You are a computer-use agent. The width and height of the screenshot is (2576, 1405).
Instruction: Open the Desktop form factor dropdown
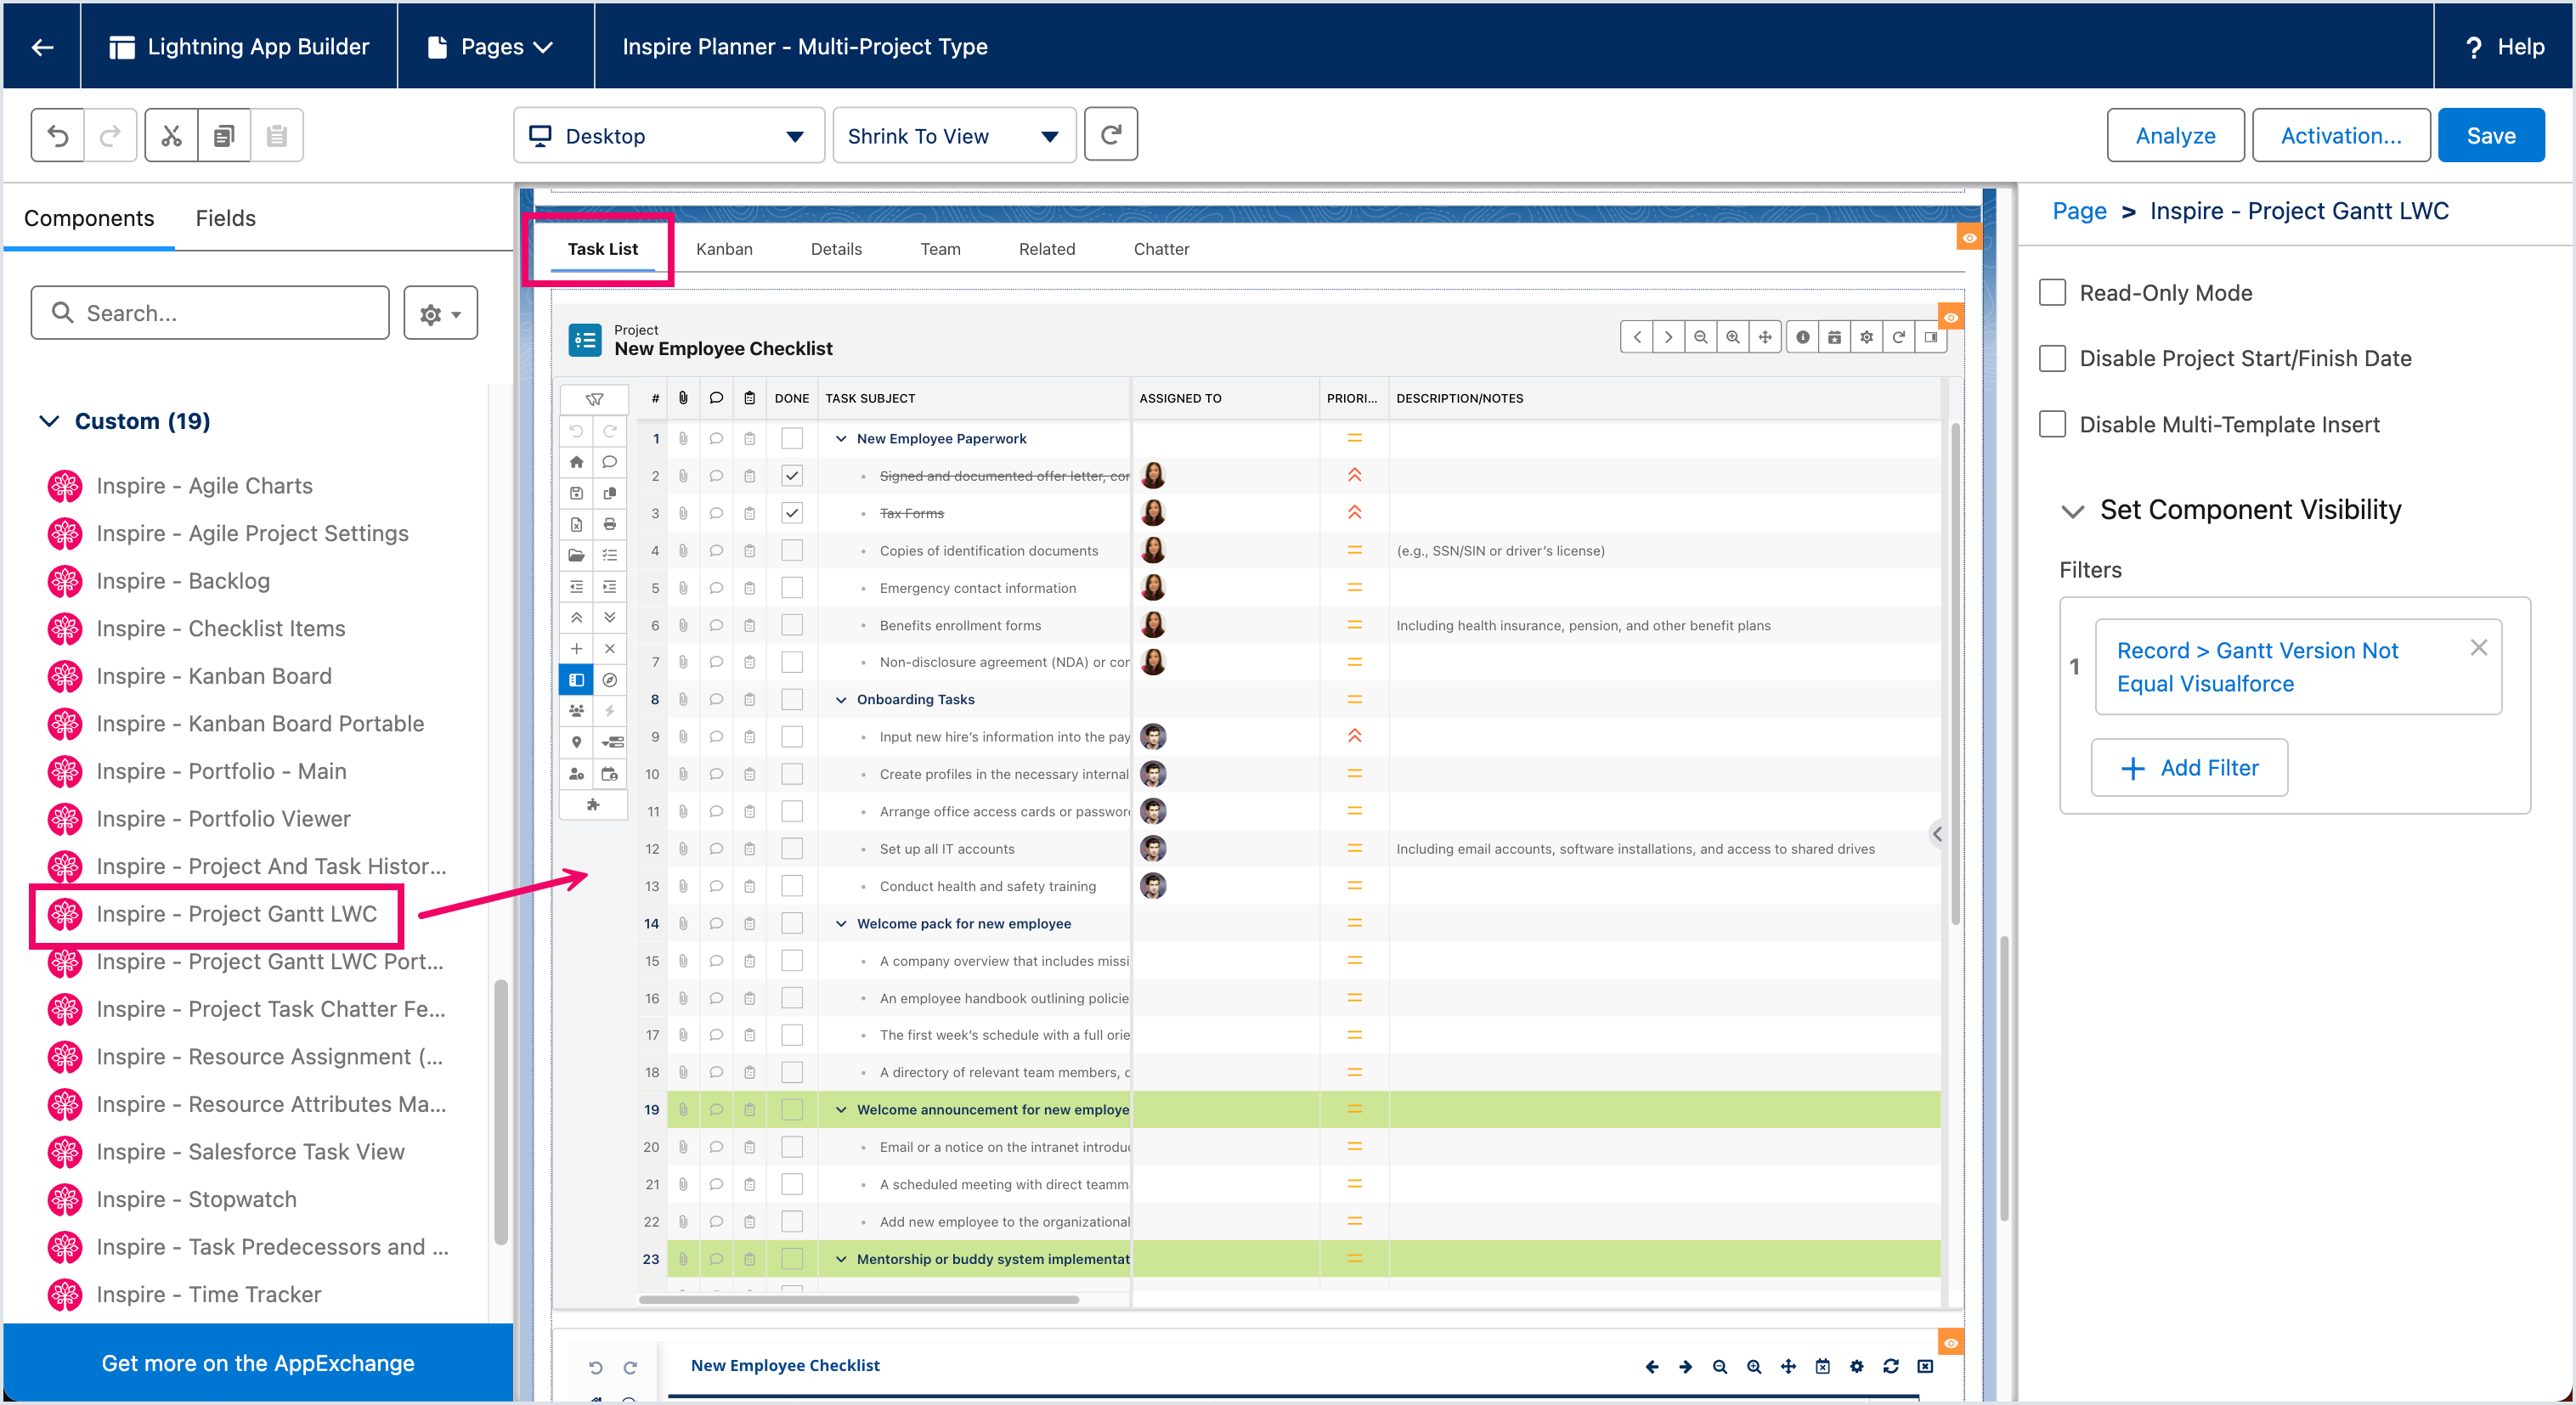pos(669,135)
